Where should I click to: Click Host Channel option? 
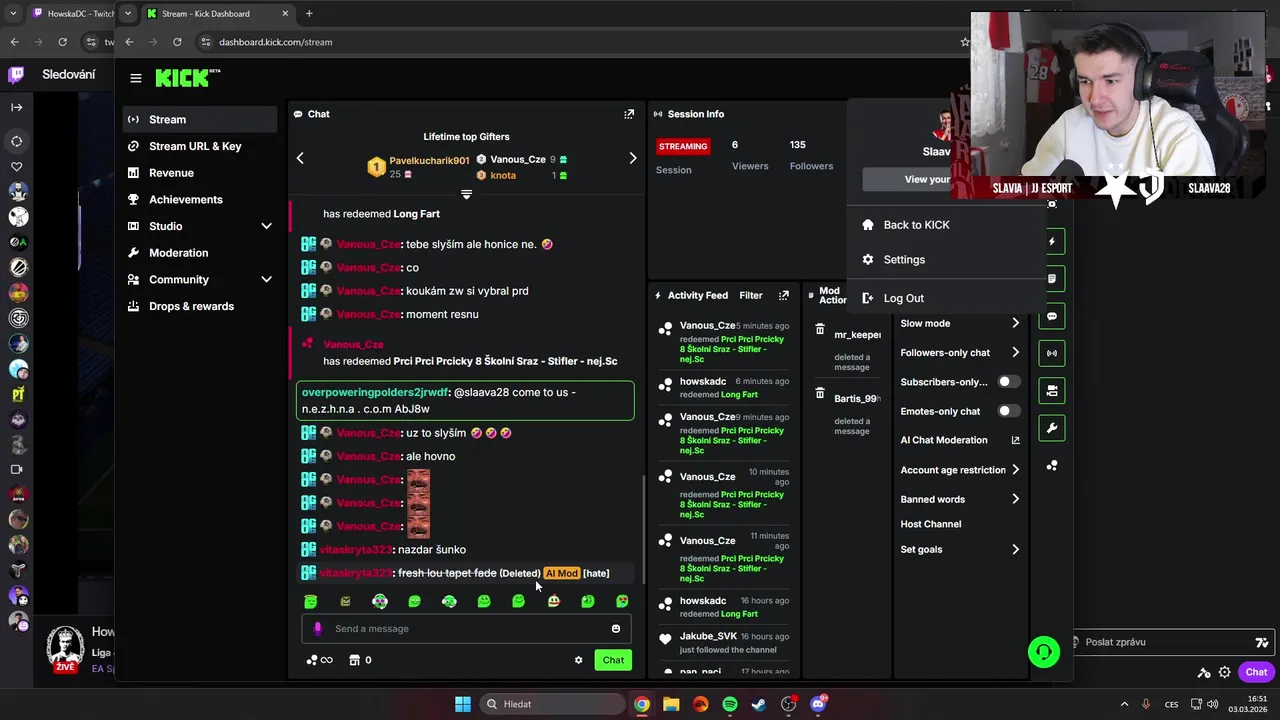[931, 524]
